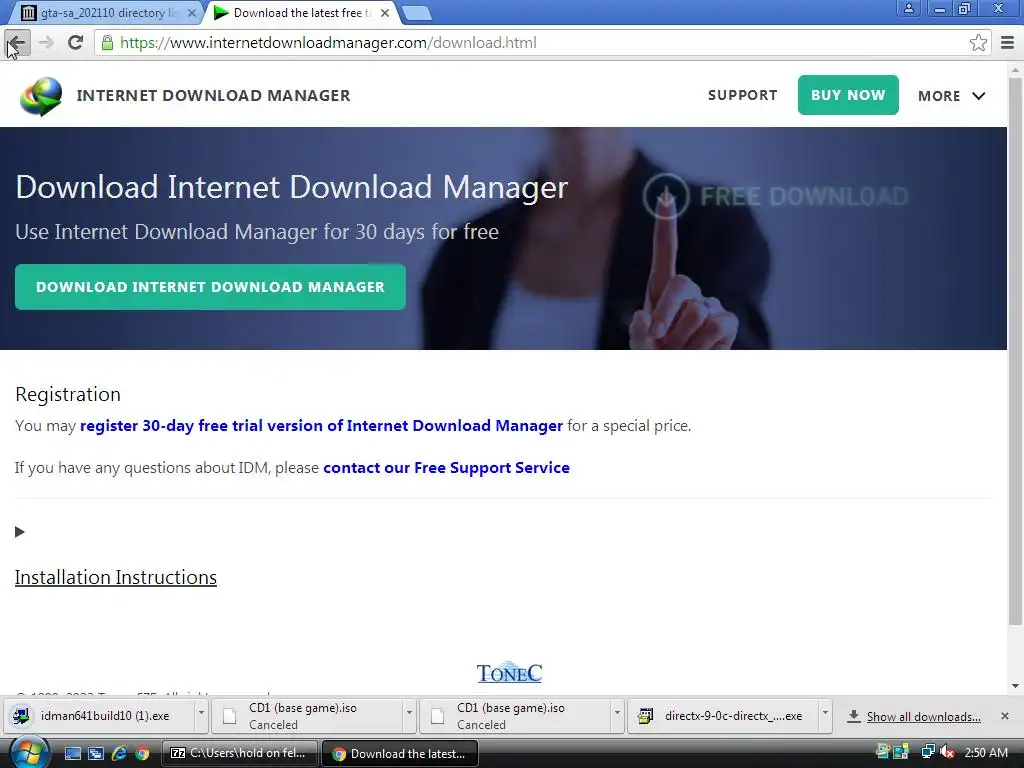This screenshot has height=768, width=1024.
Task: Click the scrollbar down arrow
Action: click(1016, 686)
